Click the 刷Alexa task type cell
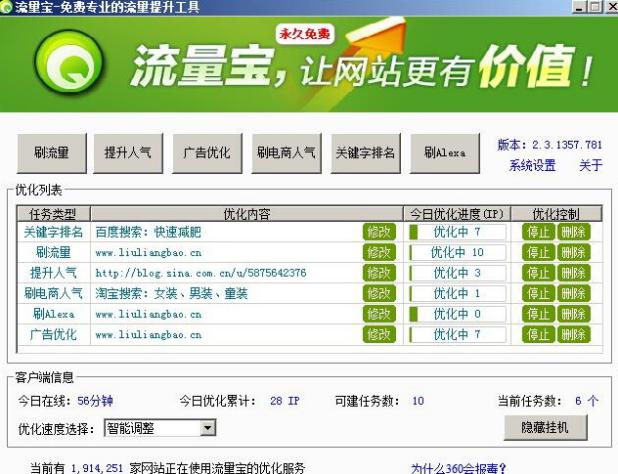Screen dimensions: 618x474 click(x=53, y=314)
